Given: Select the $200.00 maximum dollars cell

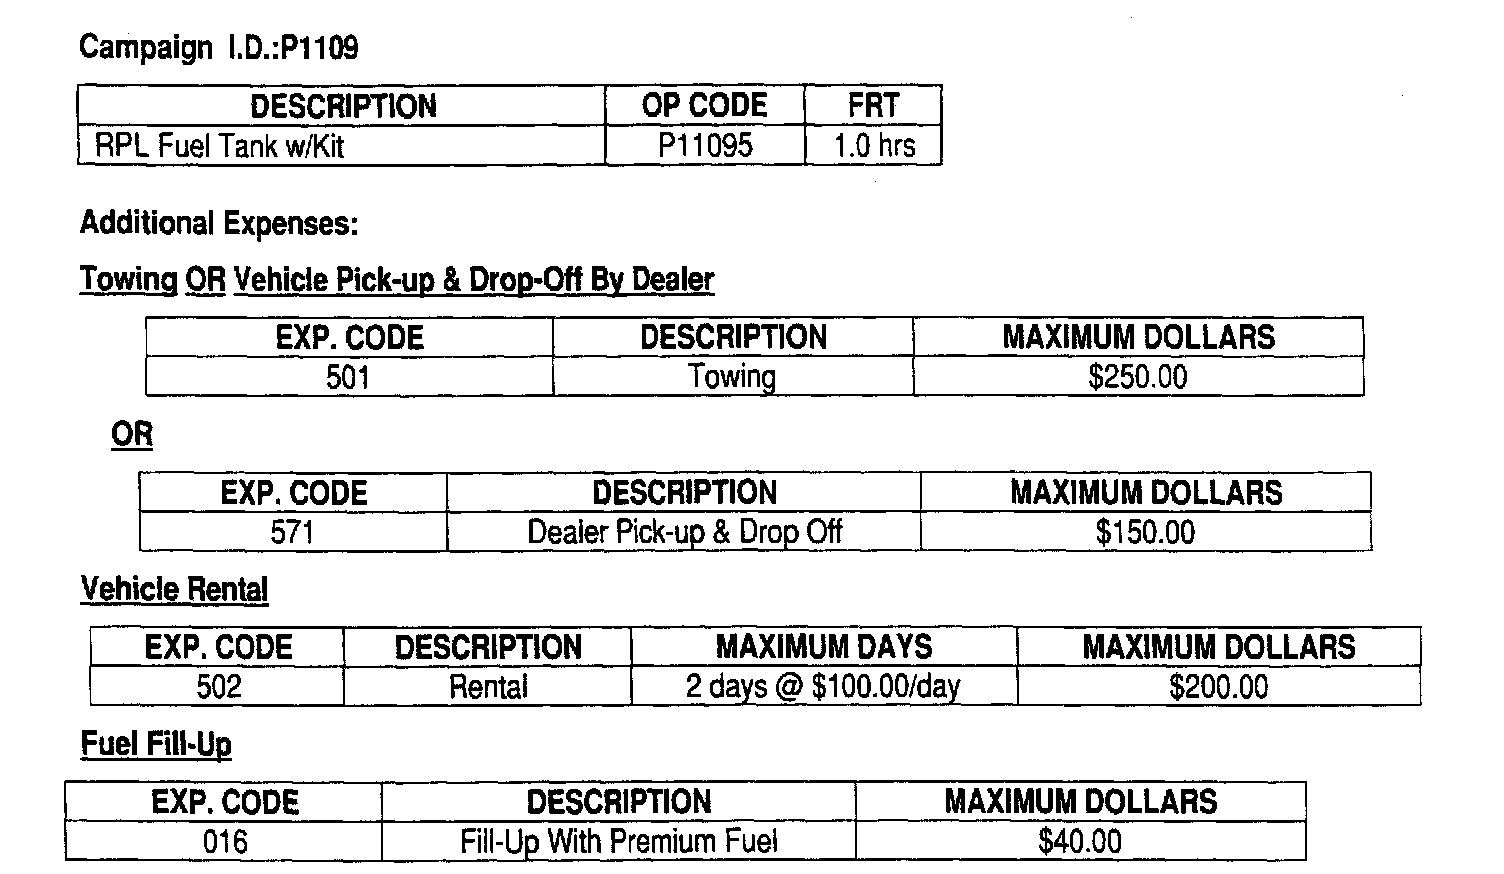Looking at the screenshot, I should 1218,687.
